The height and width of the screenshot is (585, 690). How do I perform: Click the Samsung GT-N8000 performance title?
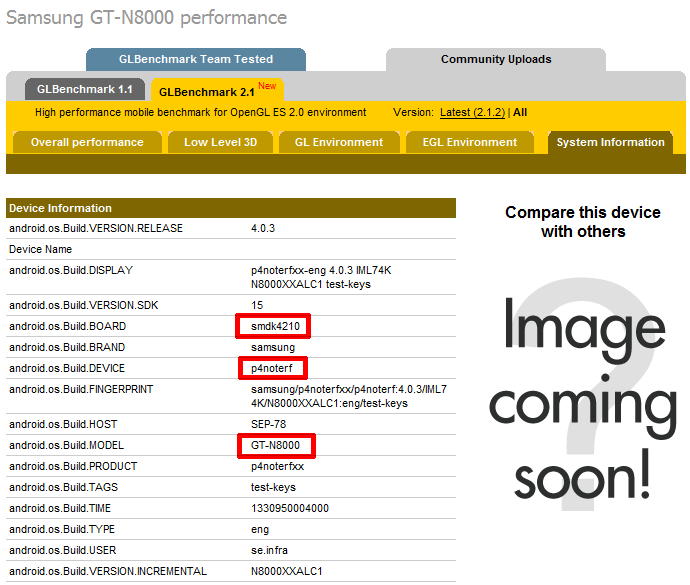point(147,18)
